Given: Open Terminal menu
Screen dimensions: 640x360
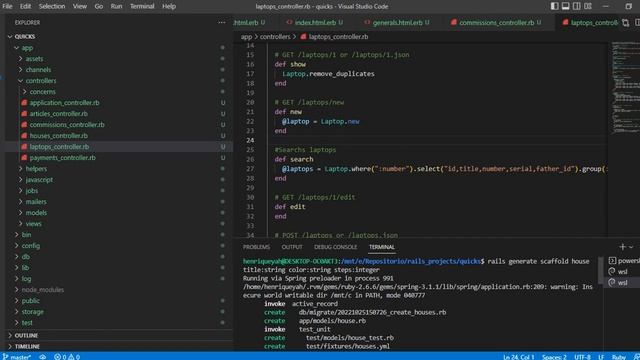Looking at the screenshot, I should (x=142, y=6).
